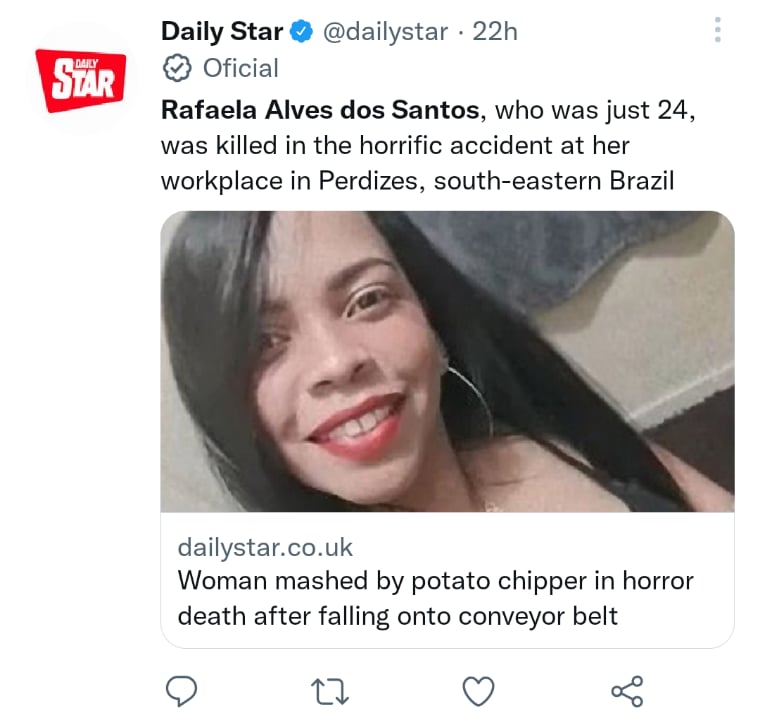Image resolution: width=760 pixels, height=728 pixels.
Task: Open the reply comment icon
Action: coord(181,691)
